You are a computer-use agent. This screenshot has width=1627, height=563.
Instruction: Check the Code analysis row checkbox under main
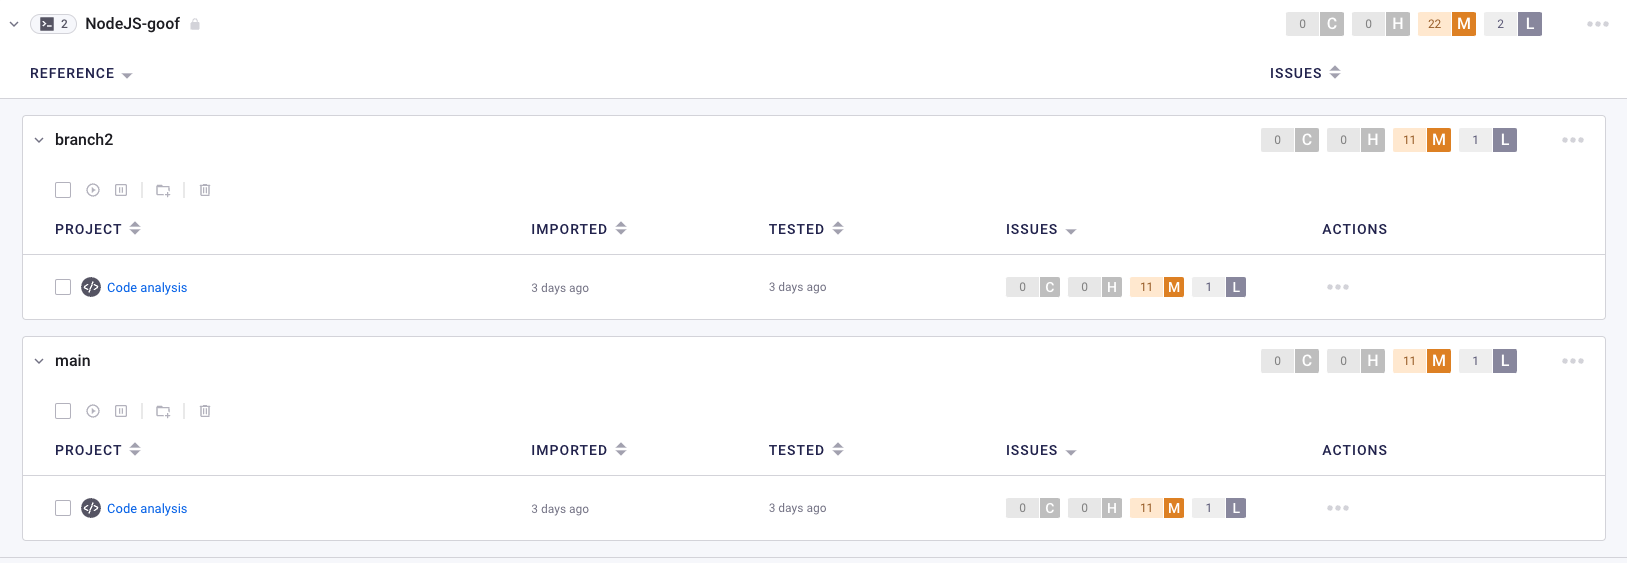63,508
